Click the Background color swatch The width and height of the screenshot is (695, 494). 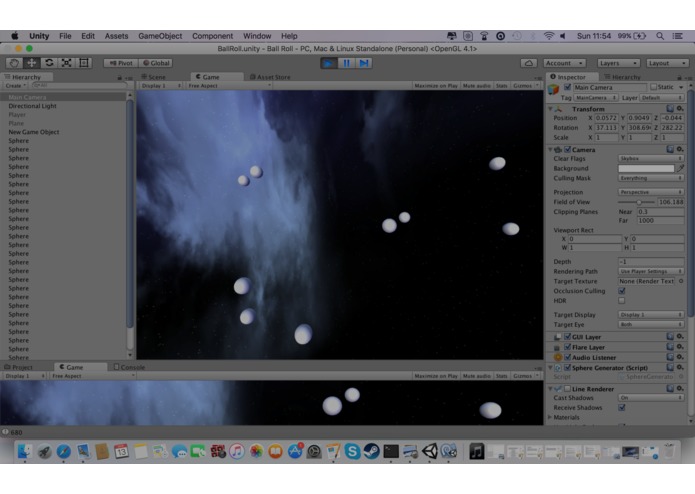pyautogui.click(x=646, y=168)
